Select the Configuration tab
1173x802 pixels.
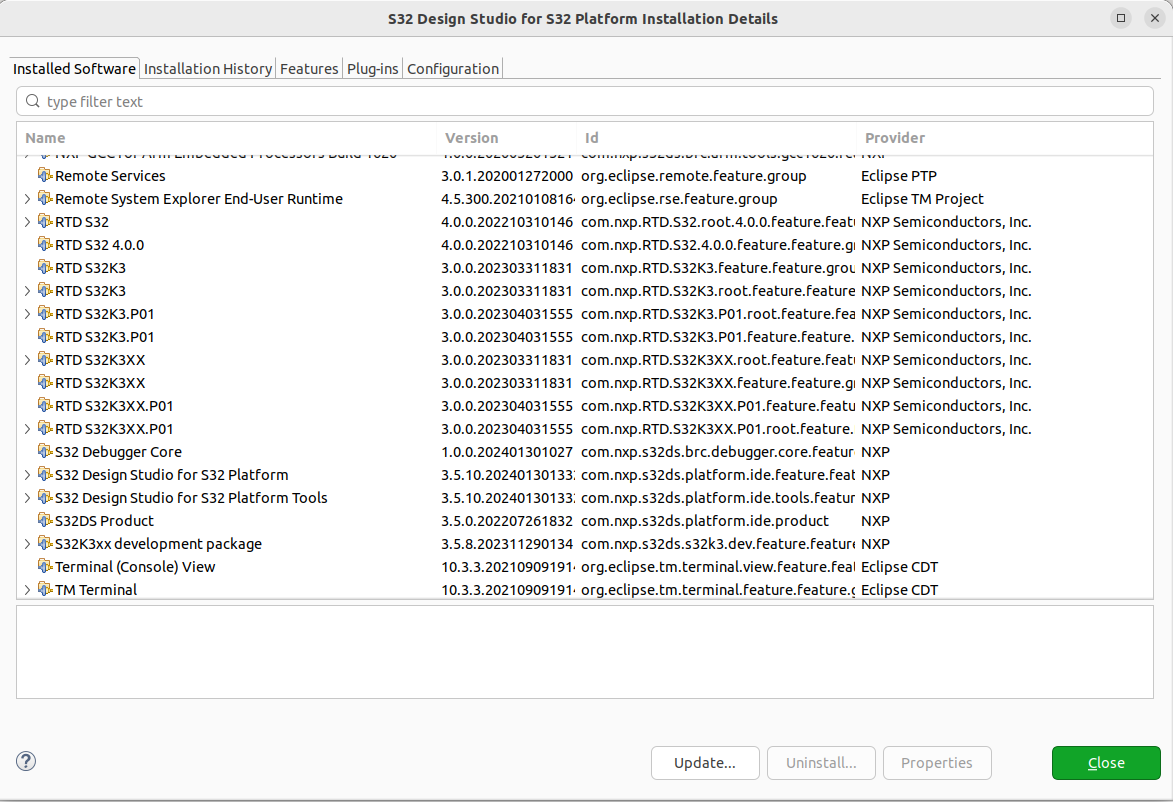point(452,68)
